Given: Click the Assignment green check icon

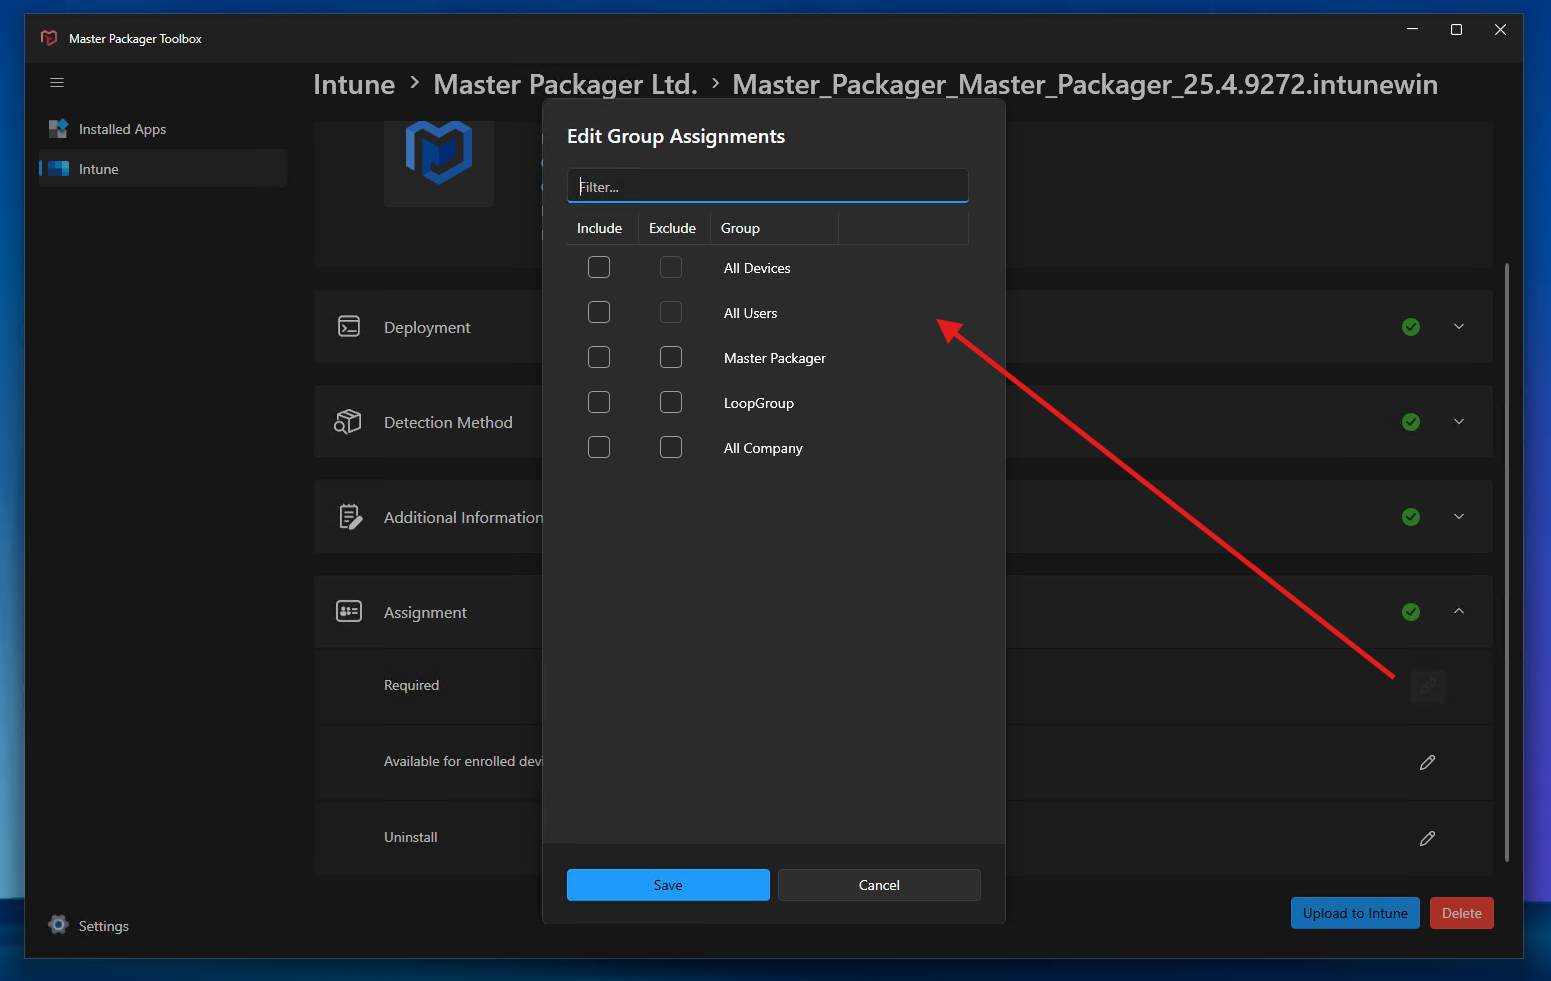Looking at the screenshot, I should tap(1411, 612).
